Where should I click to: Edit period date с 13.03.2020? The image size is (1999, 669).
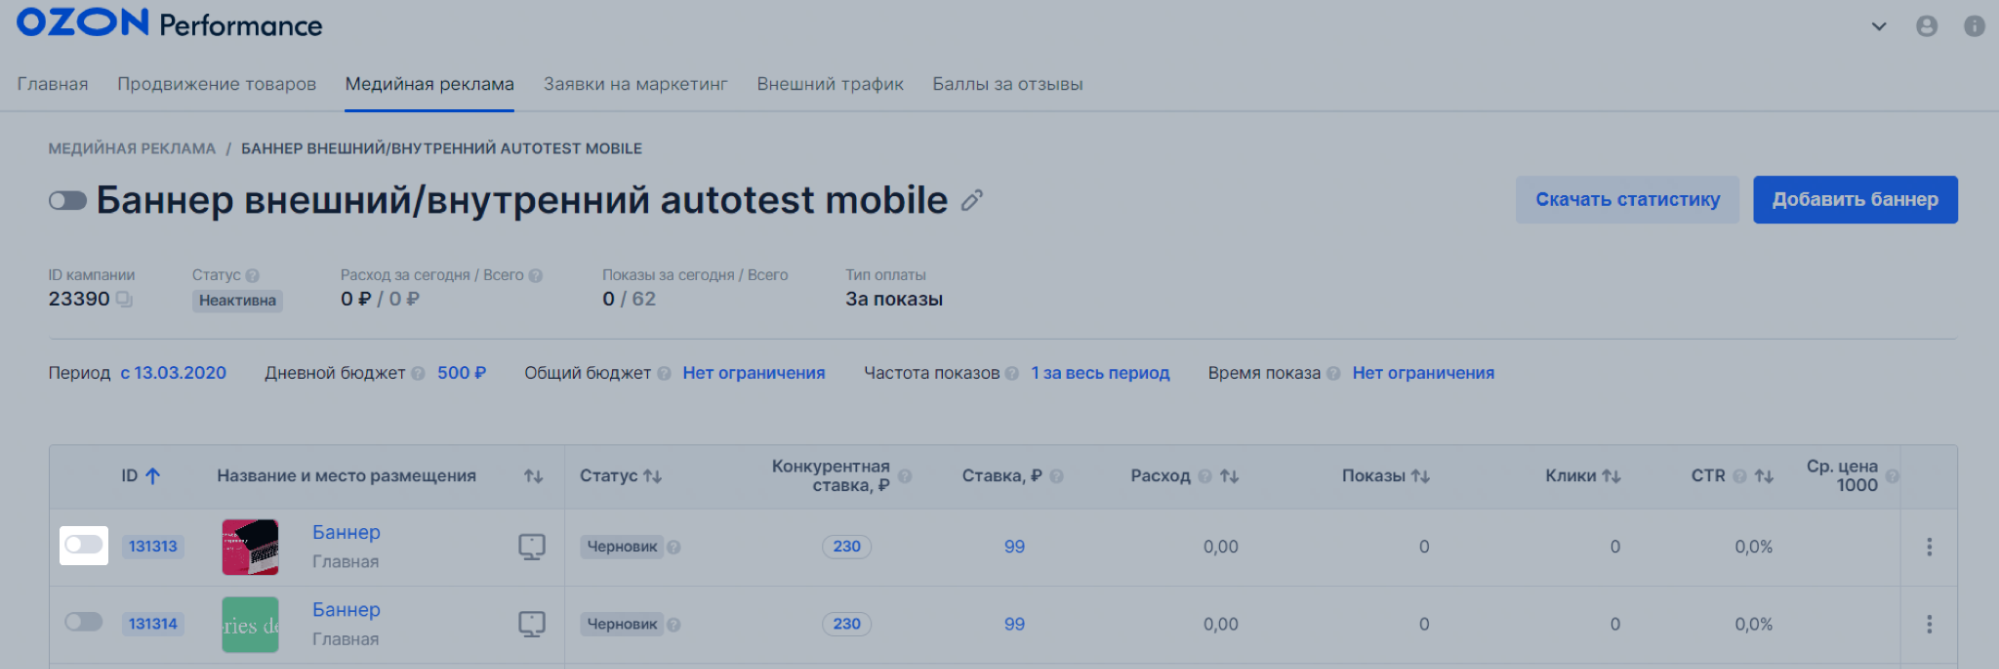(x=173, y=373)
